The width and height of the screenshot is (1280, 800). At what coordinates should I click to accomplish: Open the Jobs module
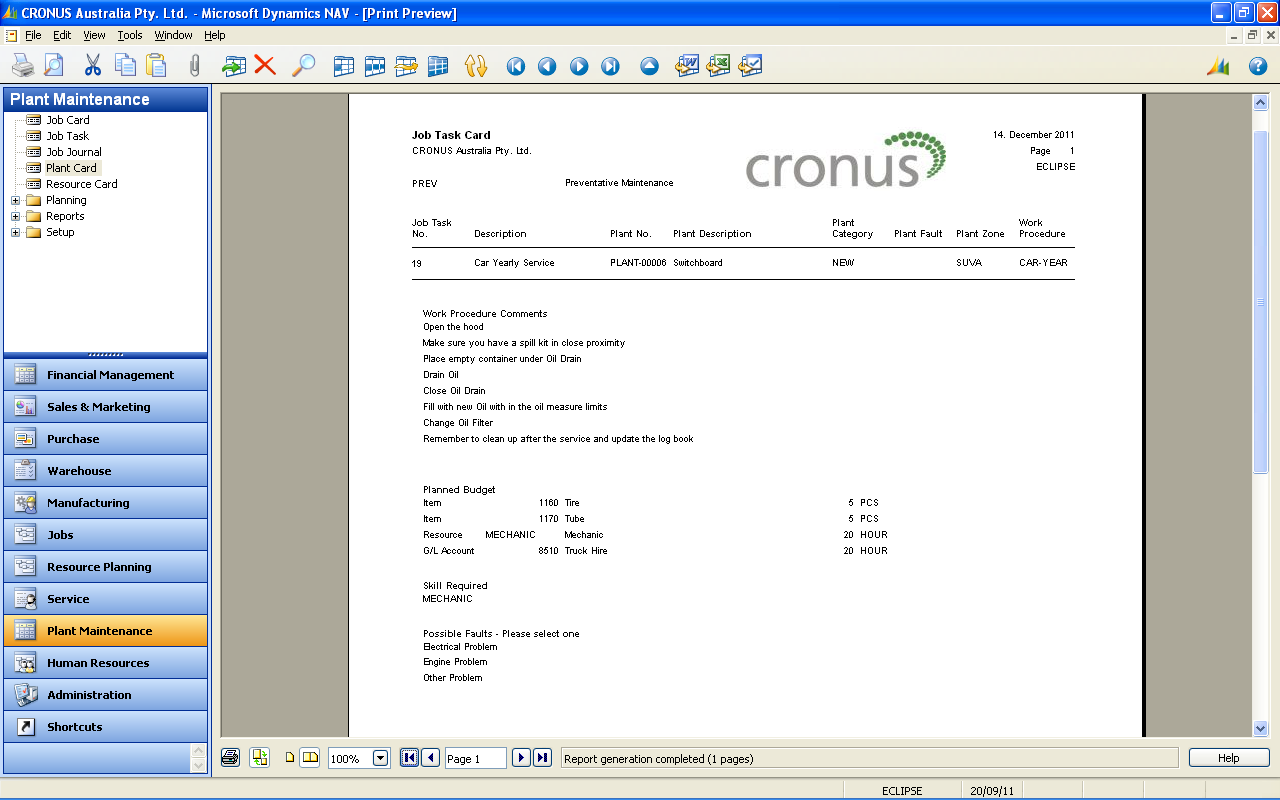pos(106,535)
